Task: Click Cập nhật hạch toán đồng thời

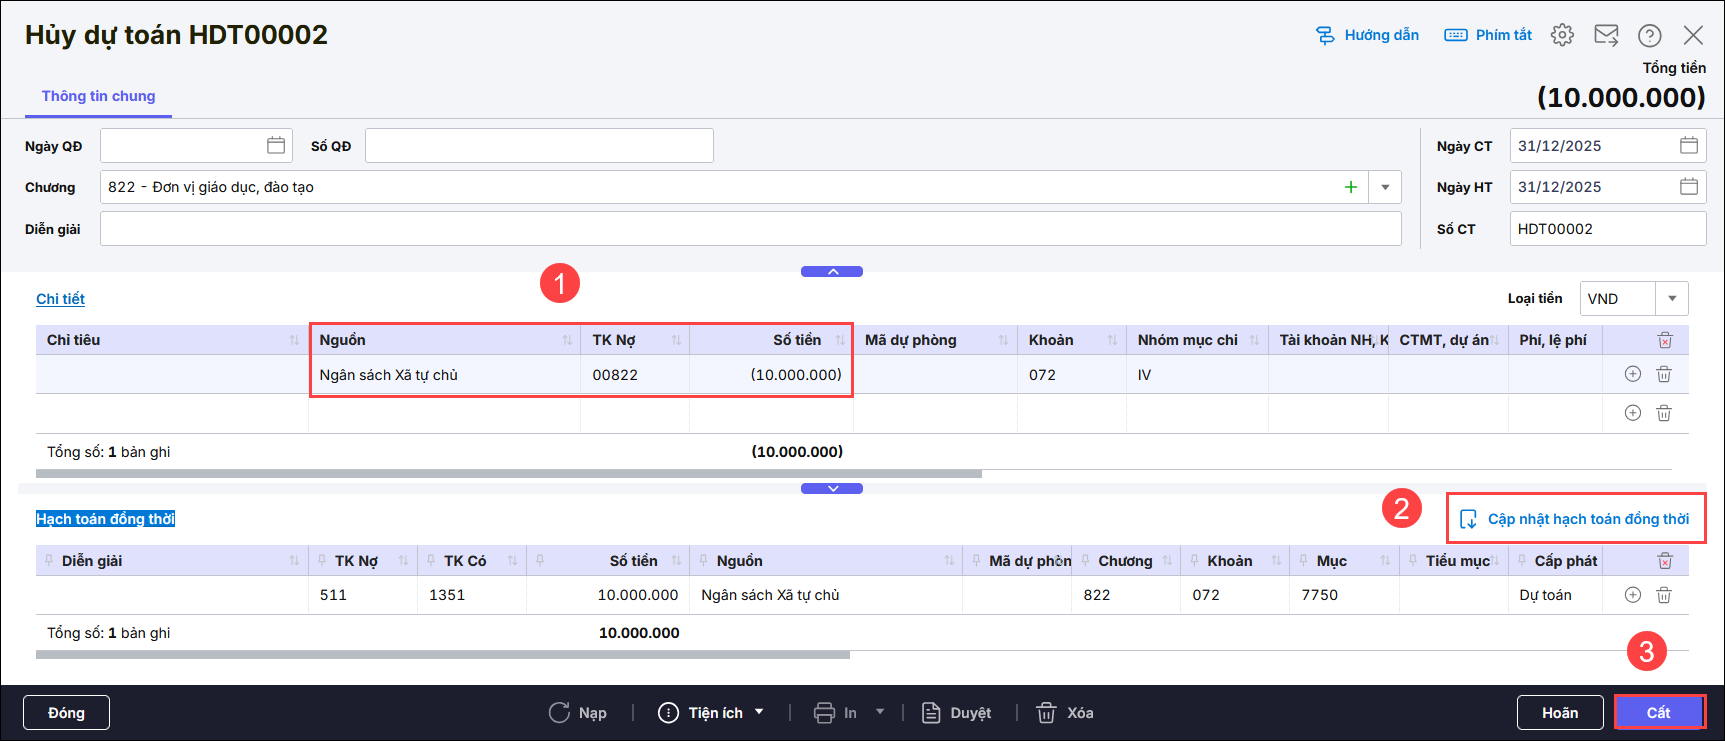Action: [x=1577, y=519]
